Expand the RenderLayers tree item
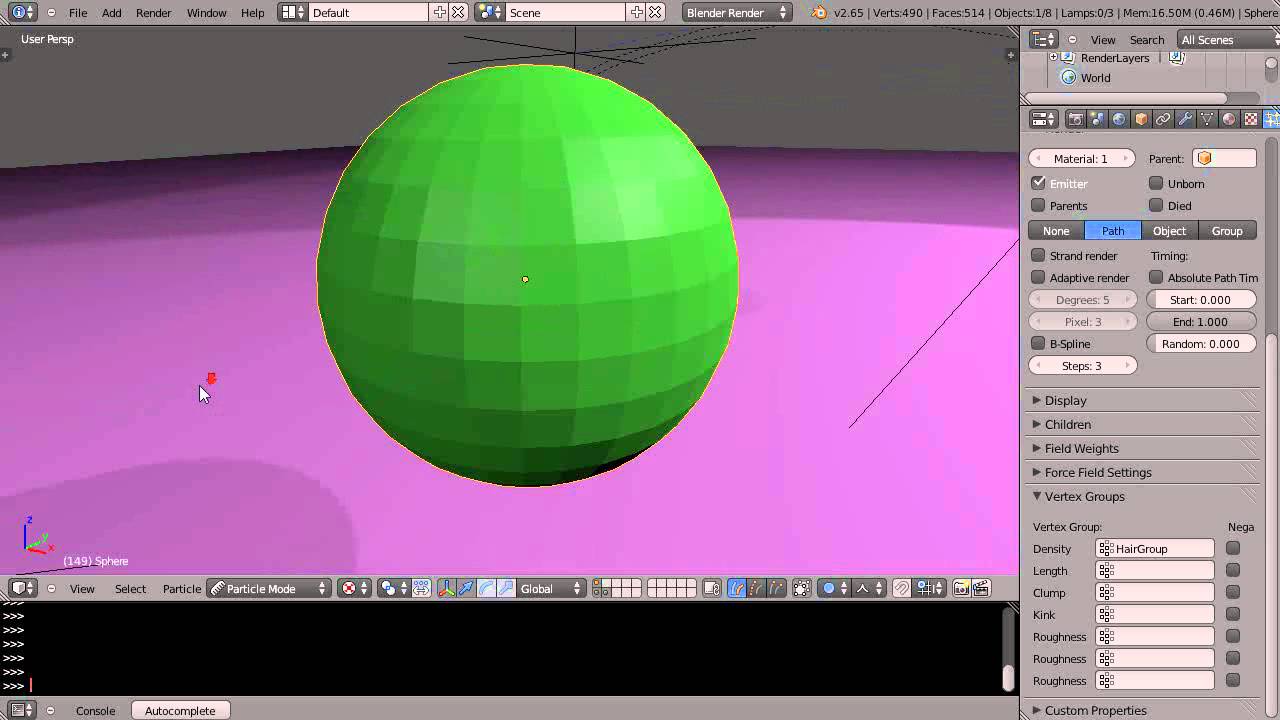Viewport: 1280px width, 720px height. (1053, 58)
